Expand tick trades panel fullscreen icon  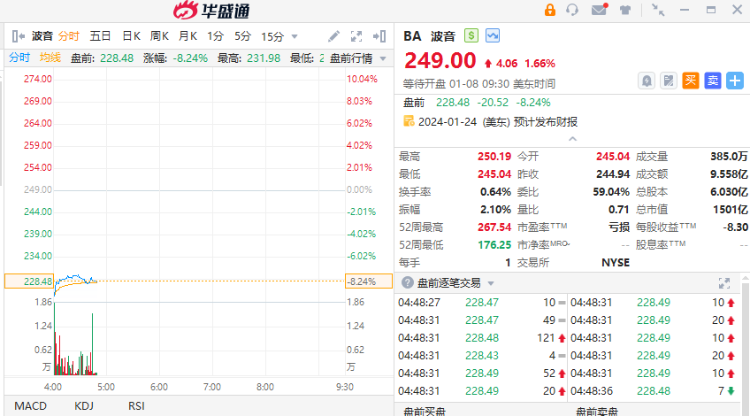[724, 283]
